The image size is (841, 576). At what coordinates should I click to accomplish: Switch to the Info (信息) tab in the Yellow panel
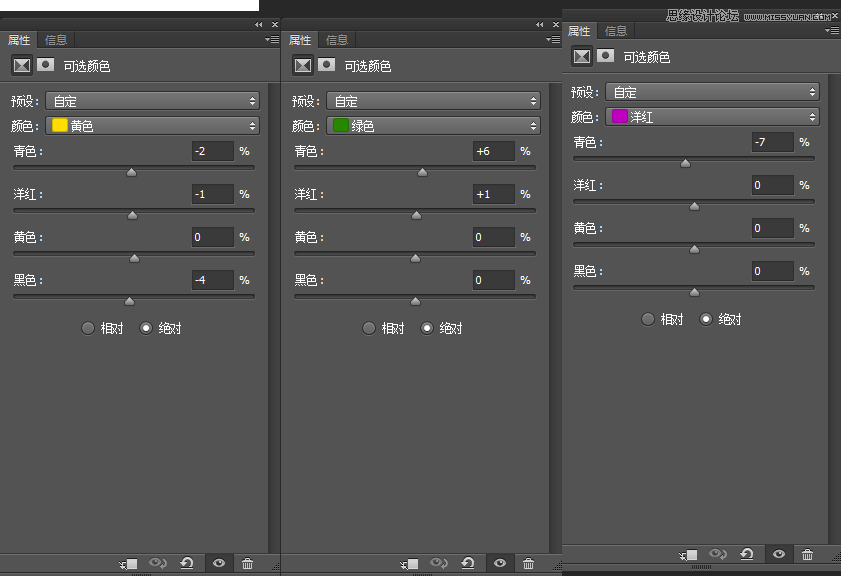(56, 40)
